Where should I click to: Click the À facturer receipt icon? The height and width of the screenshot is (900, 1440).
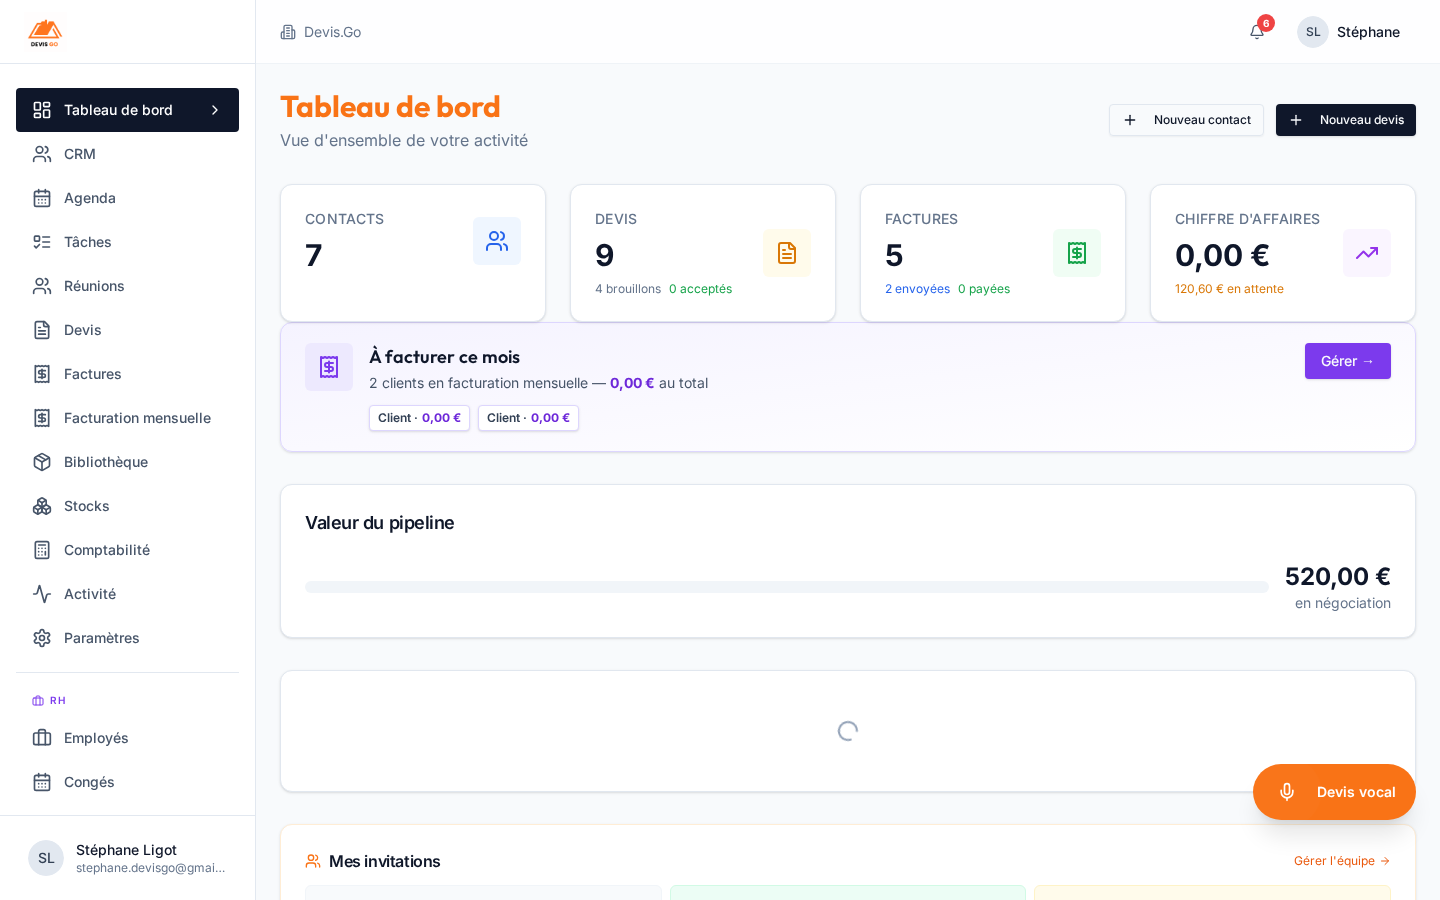329,367
